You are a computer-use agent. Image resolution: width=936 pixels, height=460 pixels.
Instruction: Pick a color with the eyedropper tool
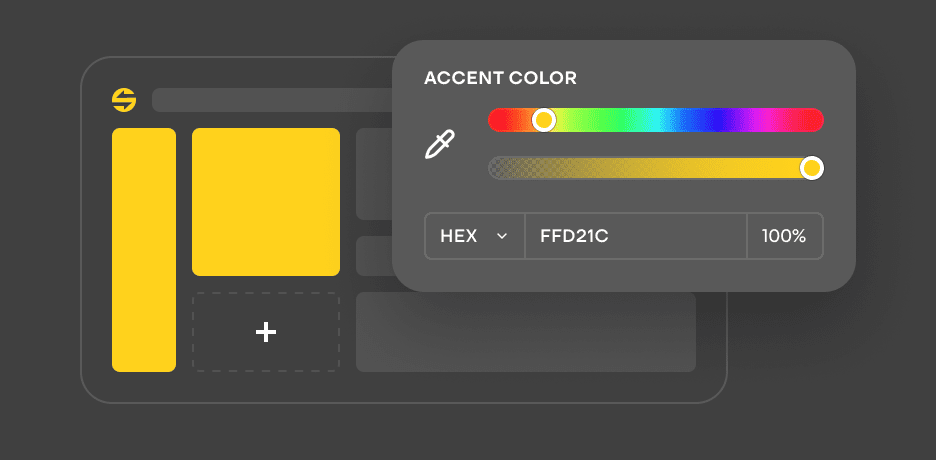(x=440, y=145)
